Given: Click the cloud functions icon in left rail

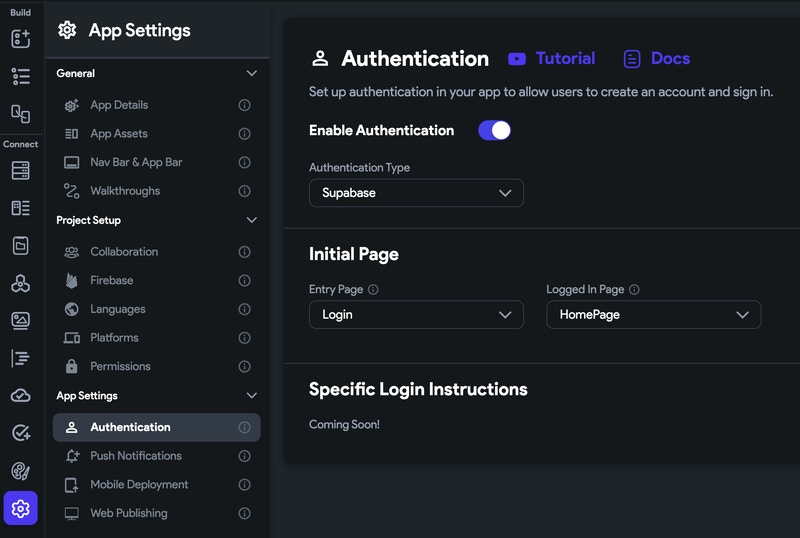Looking at the screenshot, I should 20,396.
